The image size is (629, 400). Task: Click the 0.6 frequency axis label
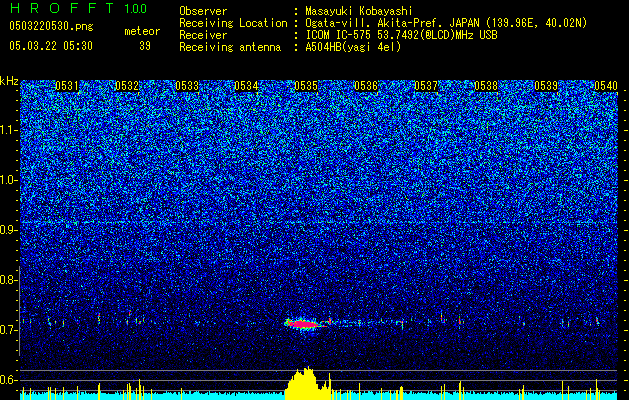coord(8,380)
